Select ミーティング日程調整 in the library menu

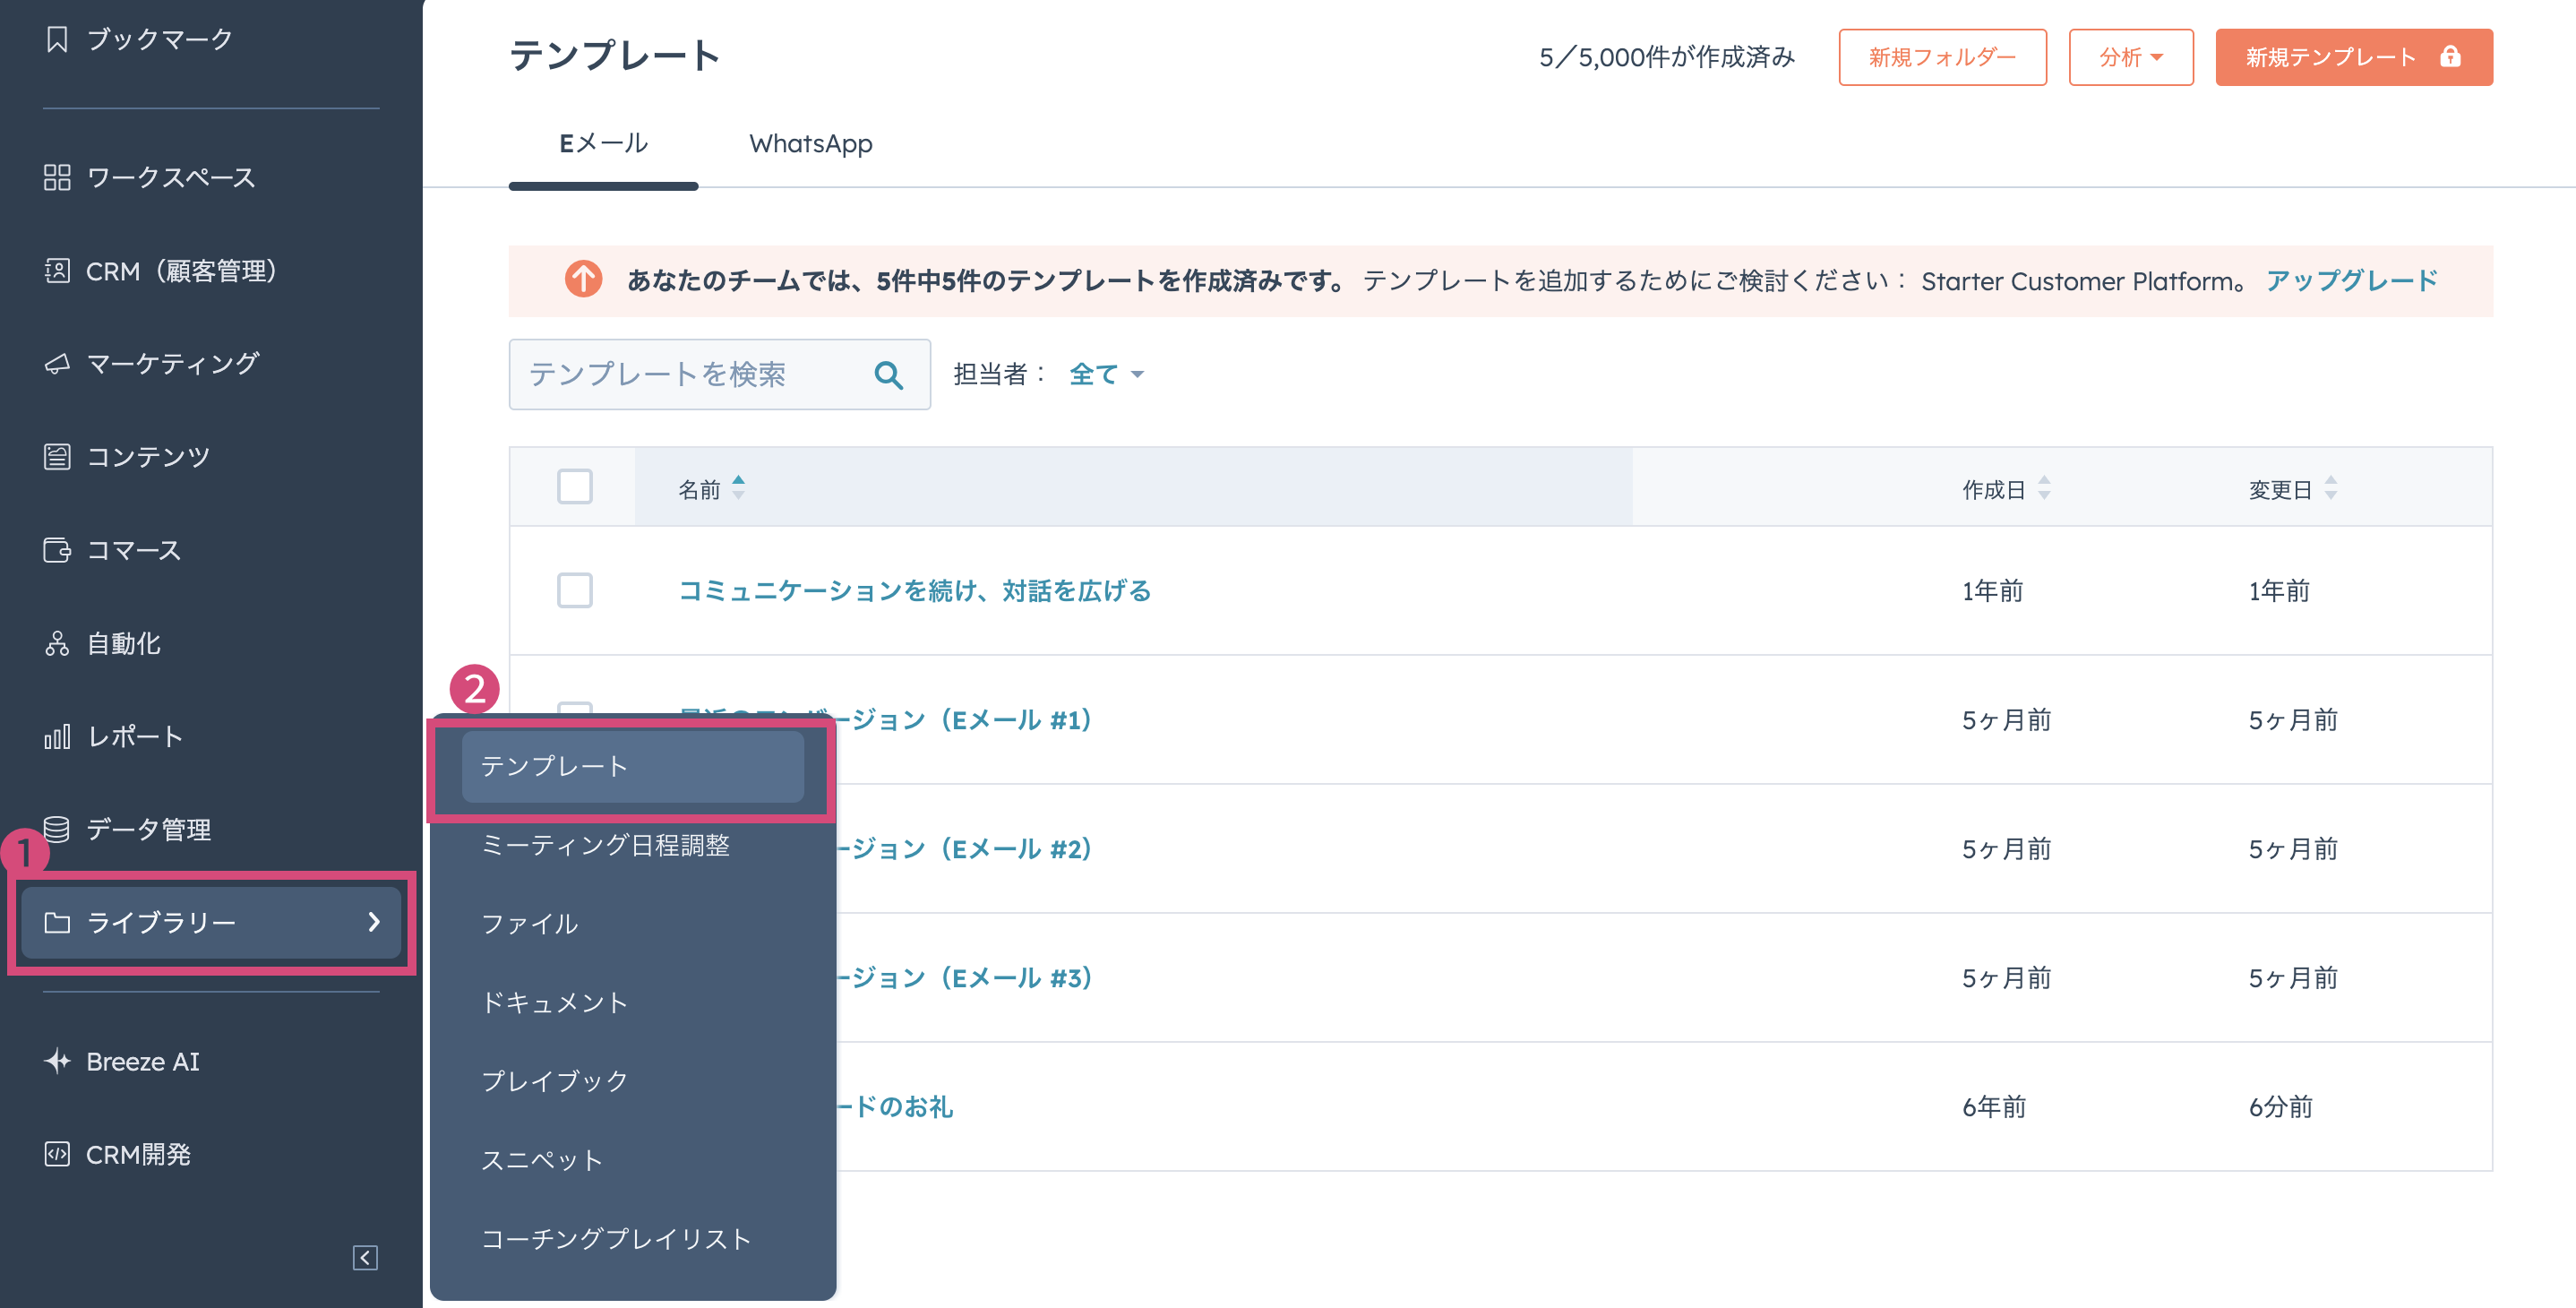point(606,845)
